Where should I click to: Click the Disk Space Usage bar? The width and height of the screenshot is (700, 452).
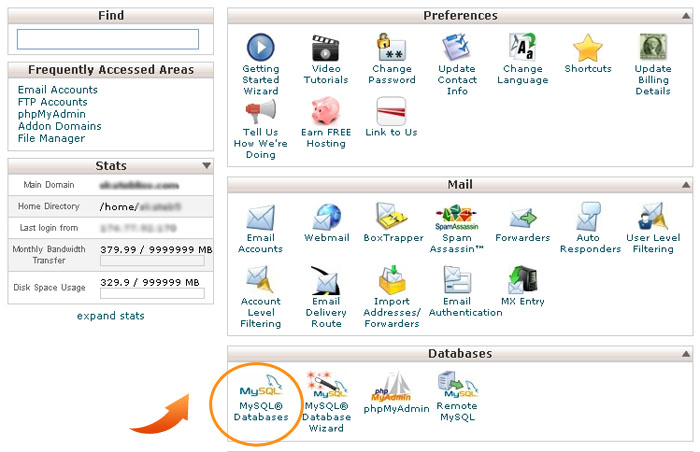(x=152, y=293)
